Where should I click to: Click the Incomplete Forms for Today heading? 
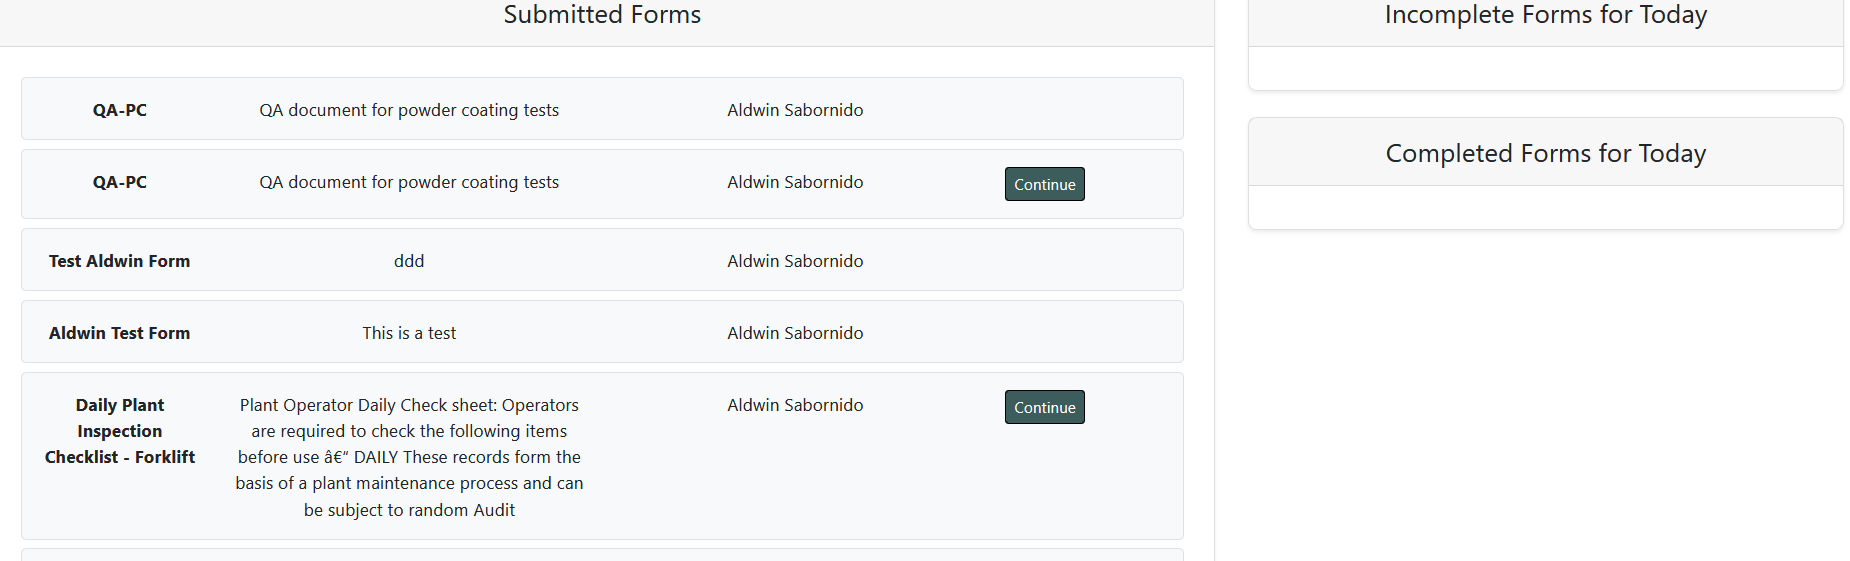click(1545, 15)
